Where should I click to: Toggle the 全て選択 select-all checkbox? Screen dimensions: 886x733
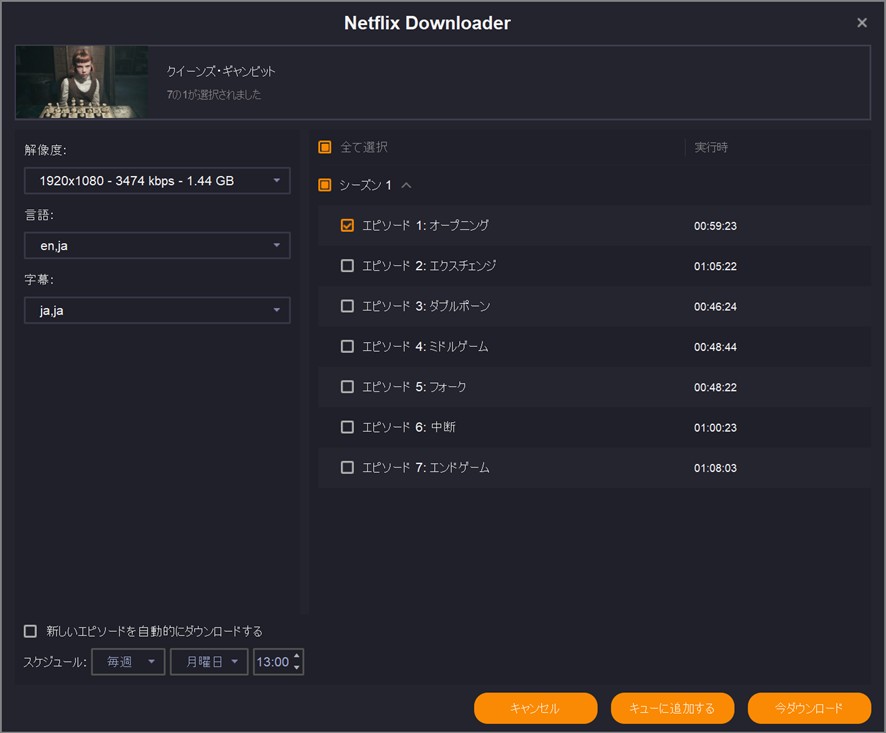click(325, 146)
